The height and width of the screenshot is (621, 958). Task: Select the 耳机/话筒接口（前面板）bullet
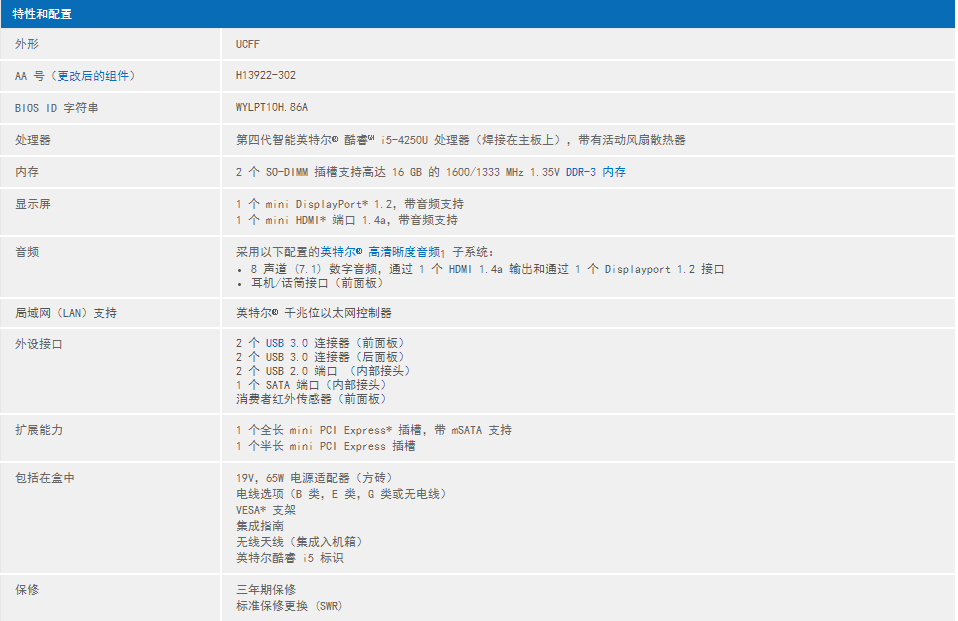[x=317, y=283]
